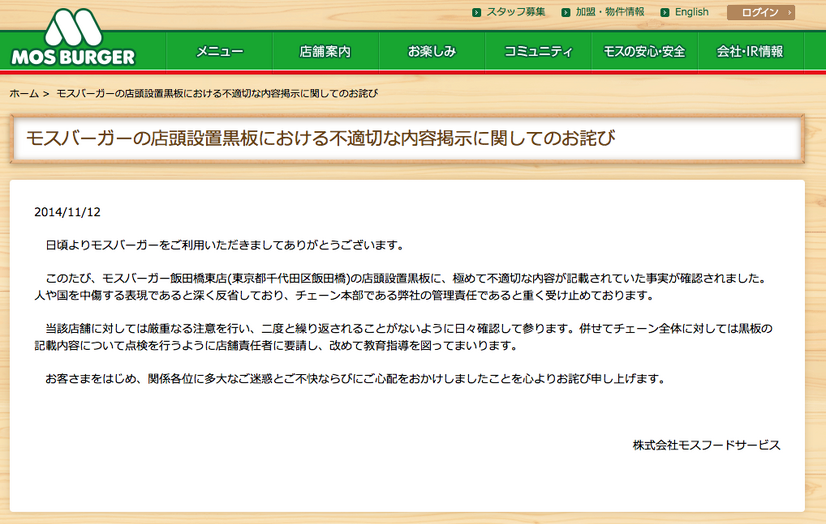Open the スタッフ募集 link
826x524 pixels.
[x=516, y=12]
